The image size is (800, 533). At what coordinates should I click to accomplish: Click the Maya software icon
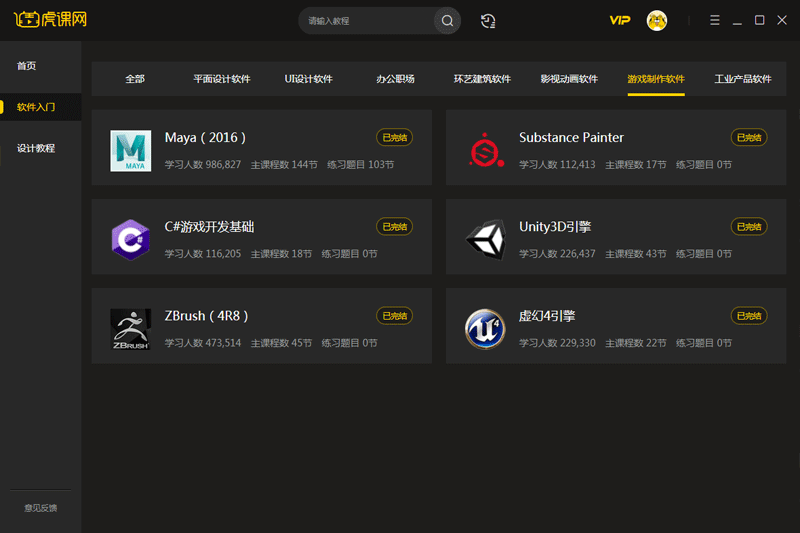(131, 150)
